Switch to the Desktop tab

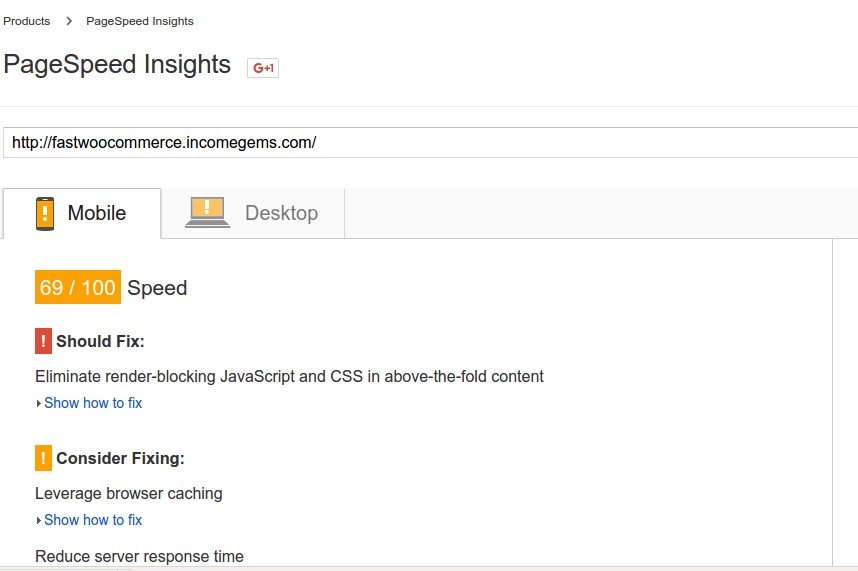[x=253, y=213]
